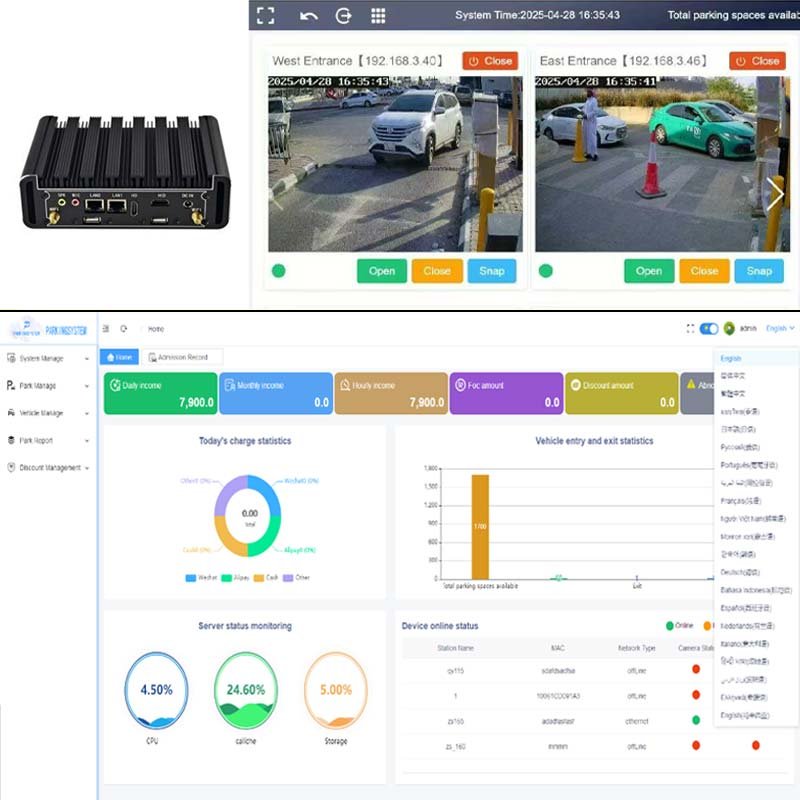Click the Vehicle Manage icon in sidebar
Viewport: 800px width, 800px height.
[x=10, y=411]
